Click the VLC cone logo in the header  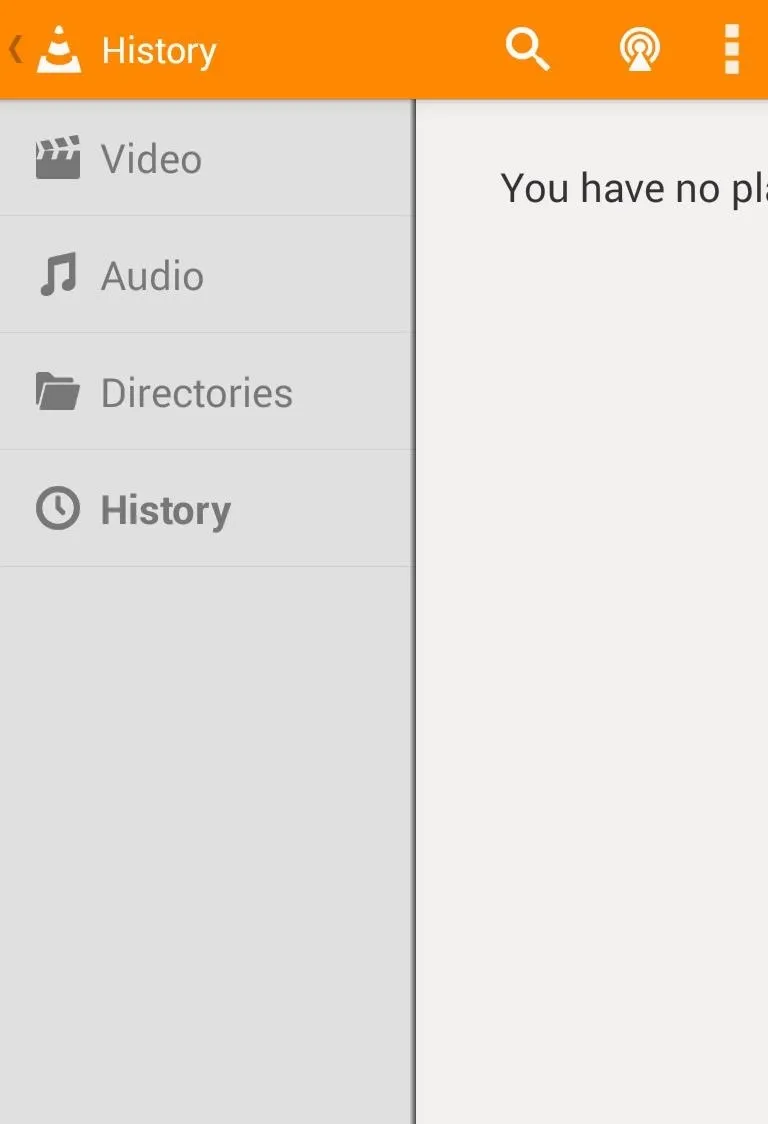click(59, 49)
